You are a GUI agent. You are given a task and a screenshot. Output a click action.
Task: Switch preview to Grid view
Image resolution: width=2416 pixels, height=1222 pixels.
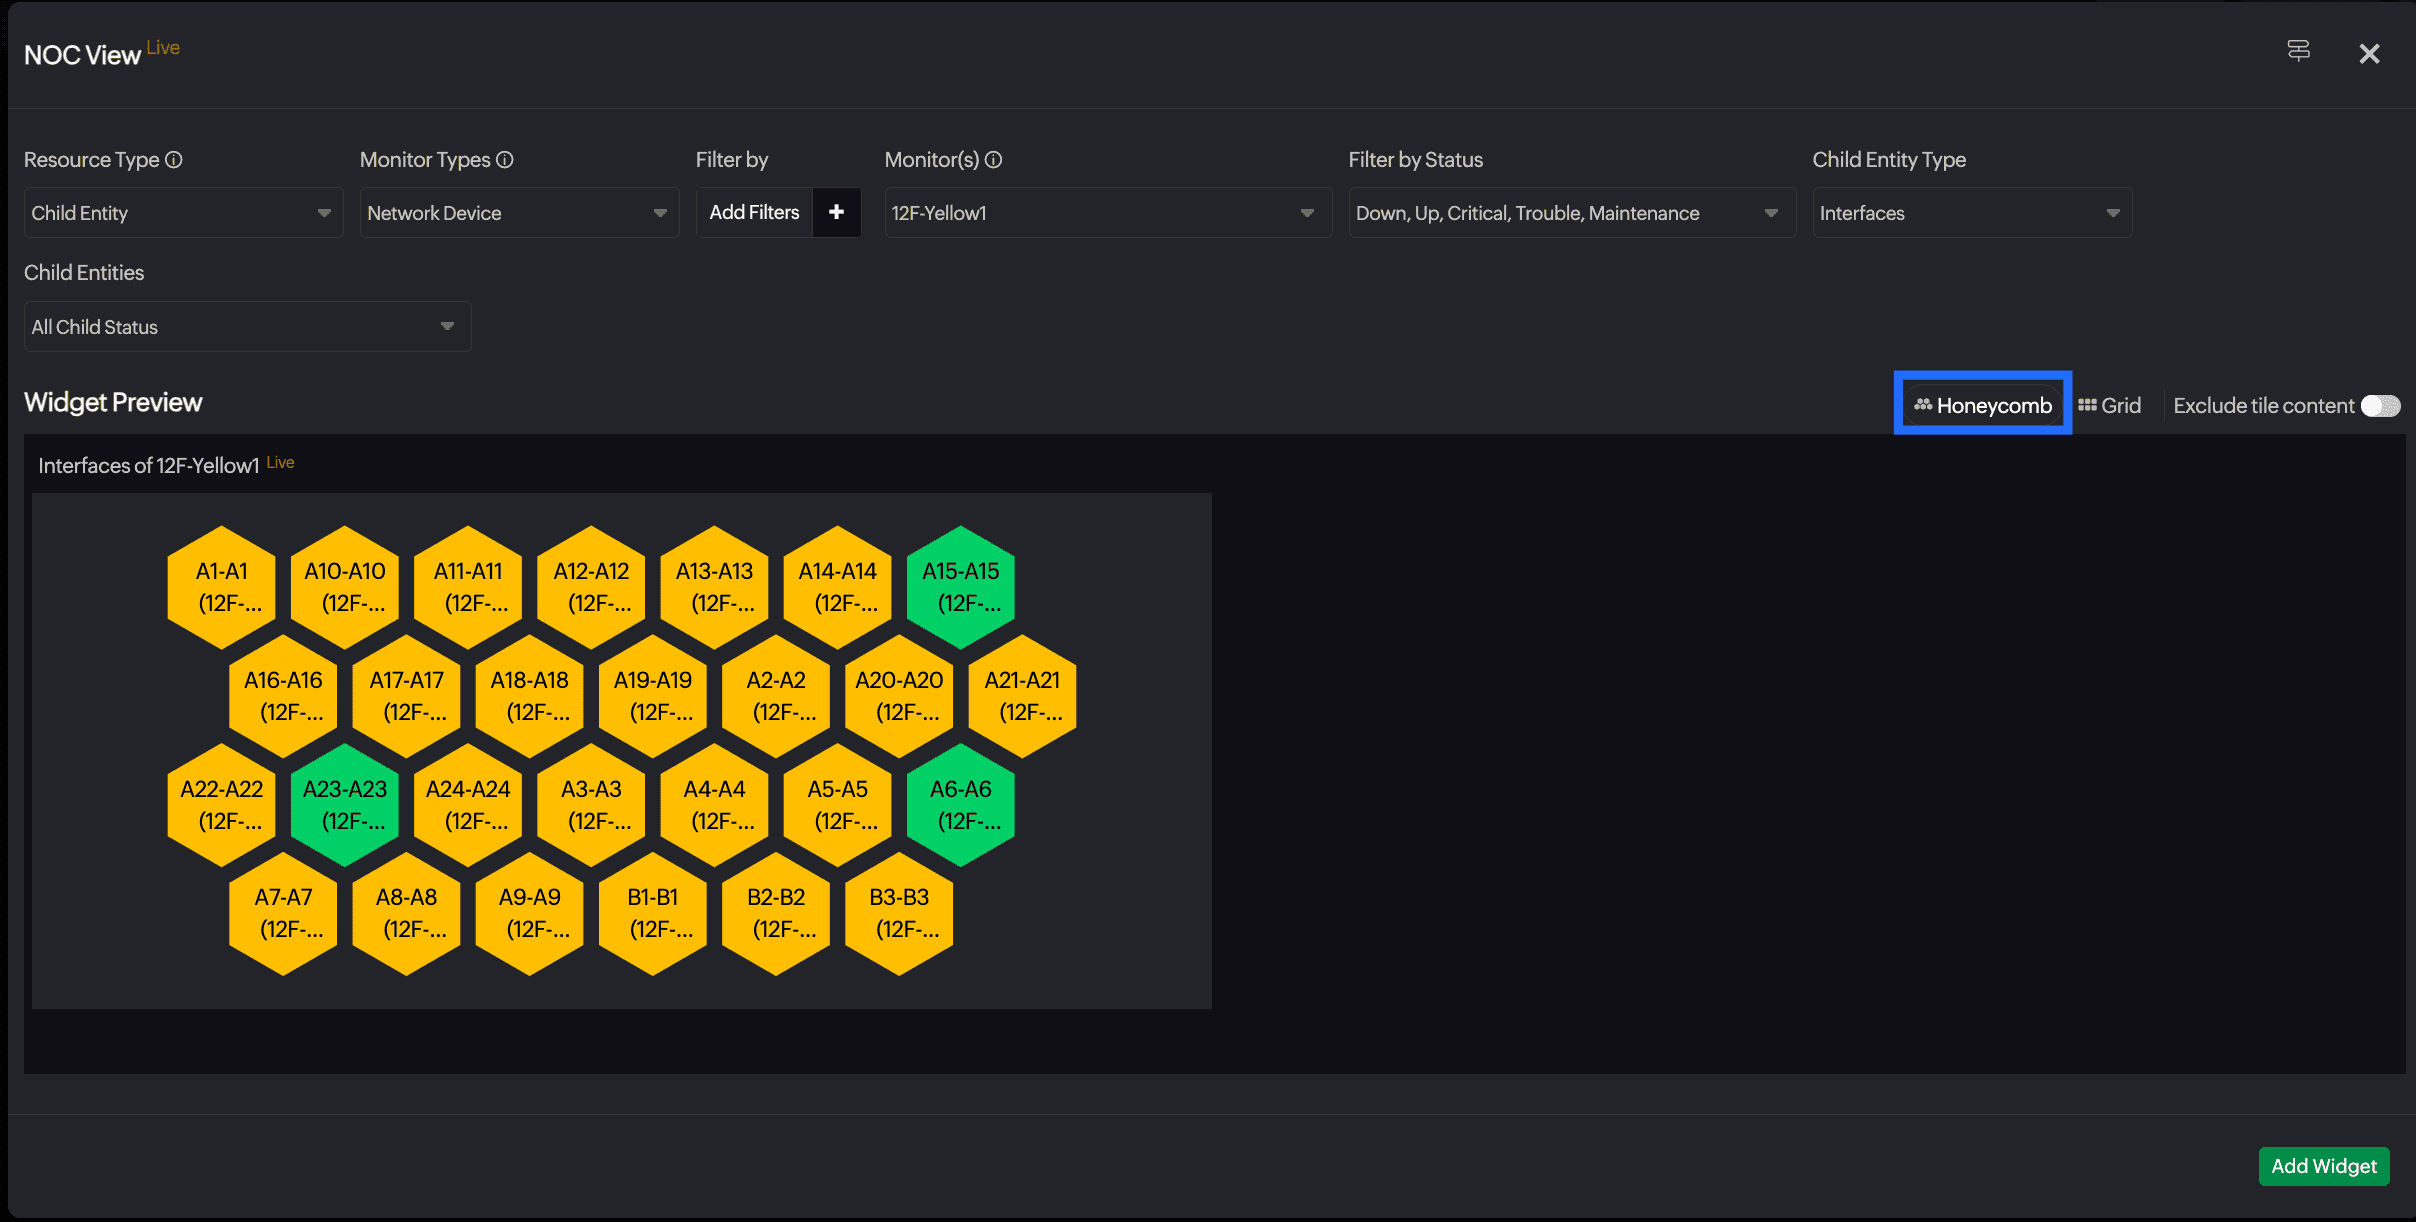coord(2110,405)
